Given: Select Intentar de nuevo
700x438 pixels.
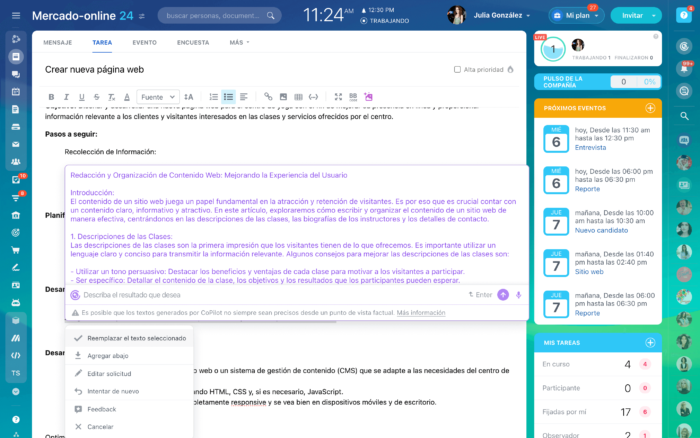Looking at the screenshot, I should (129, 391).
